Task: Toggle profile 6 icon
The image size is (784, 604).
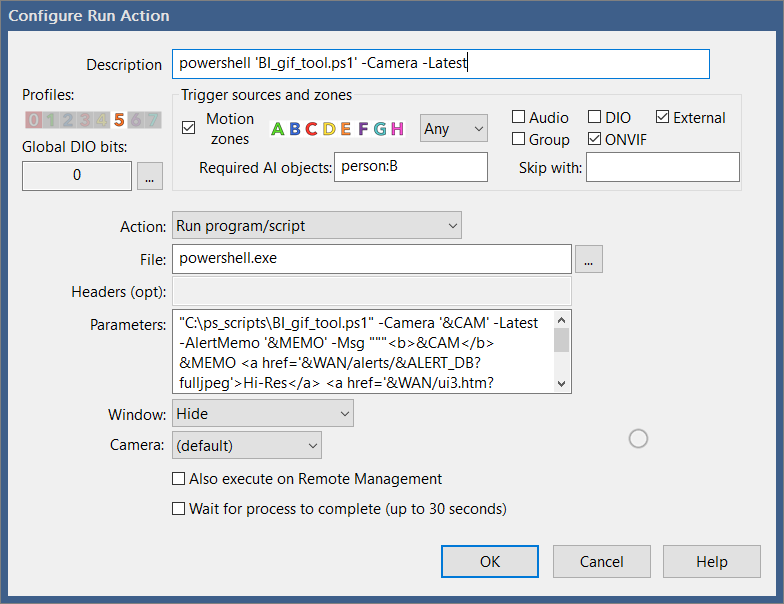Action: point(136,120)
